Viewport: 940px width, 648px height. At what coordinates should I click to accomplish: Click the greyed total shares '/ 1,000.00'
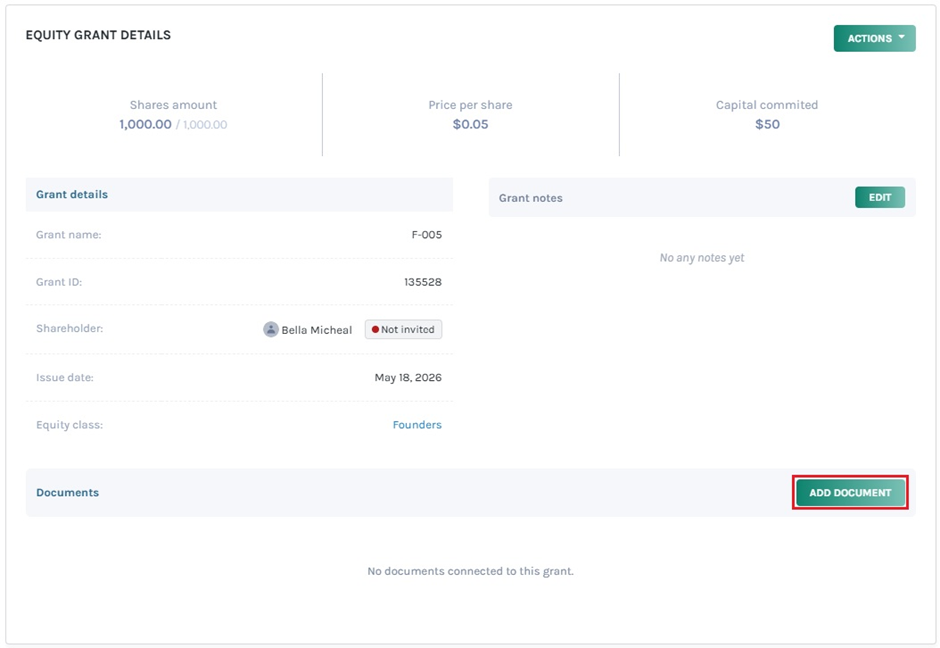tap(201, 125)
